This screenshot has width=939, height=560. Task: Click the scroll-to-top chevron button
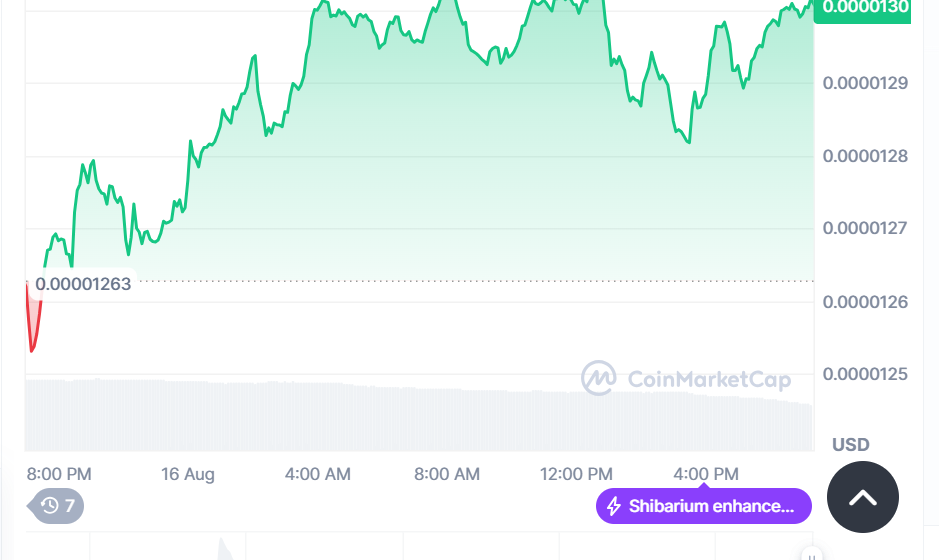(x=862, y=497)
